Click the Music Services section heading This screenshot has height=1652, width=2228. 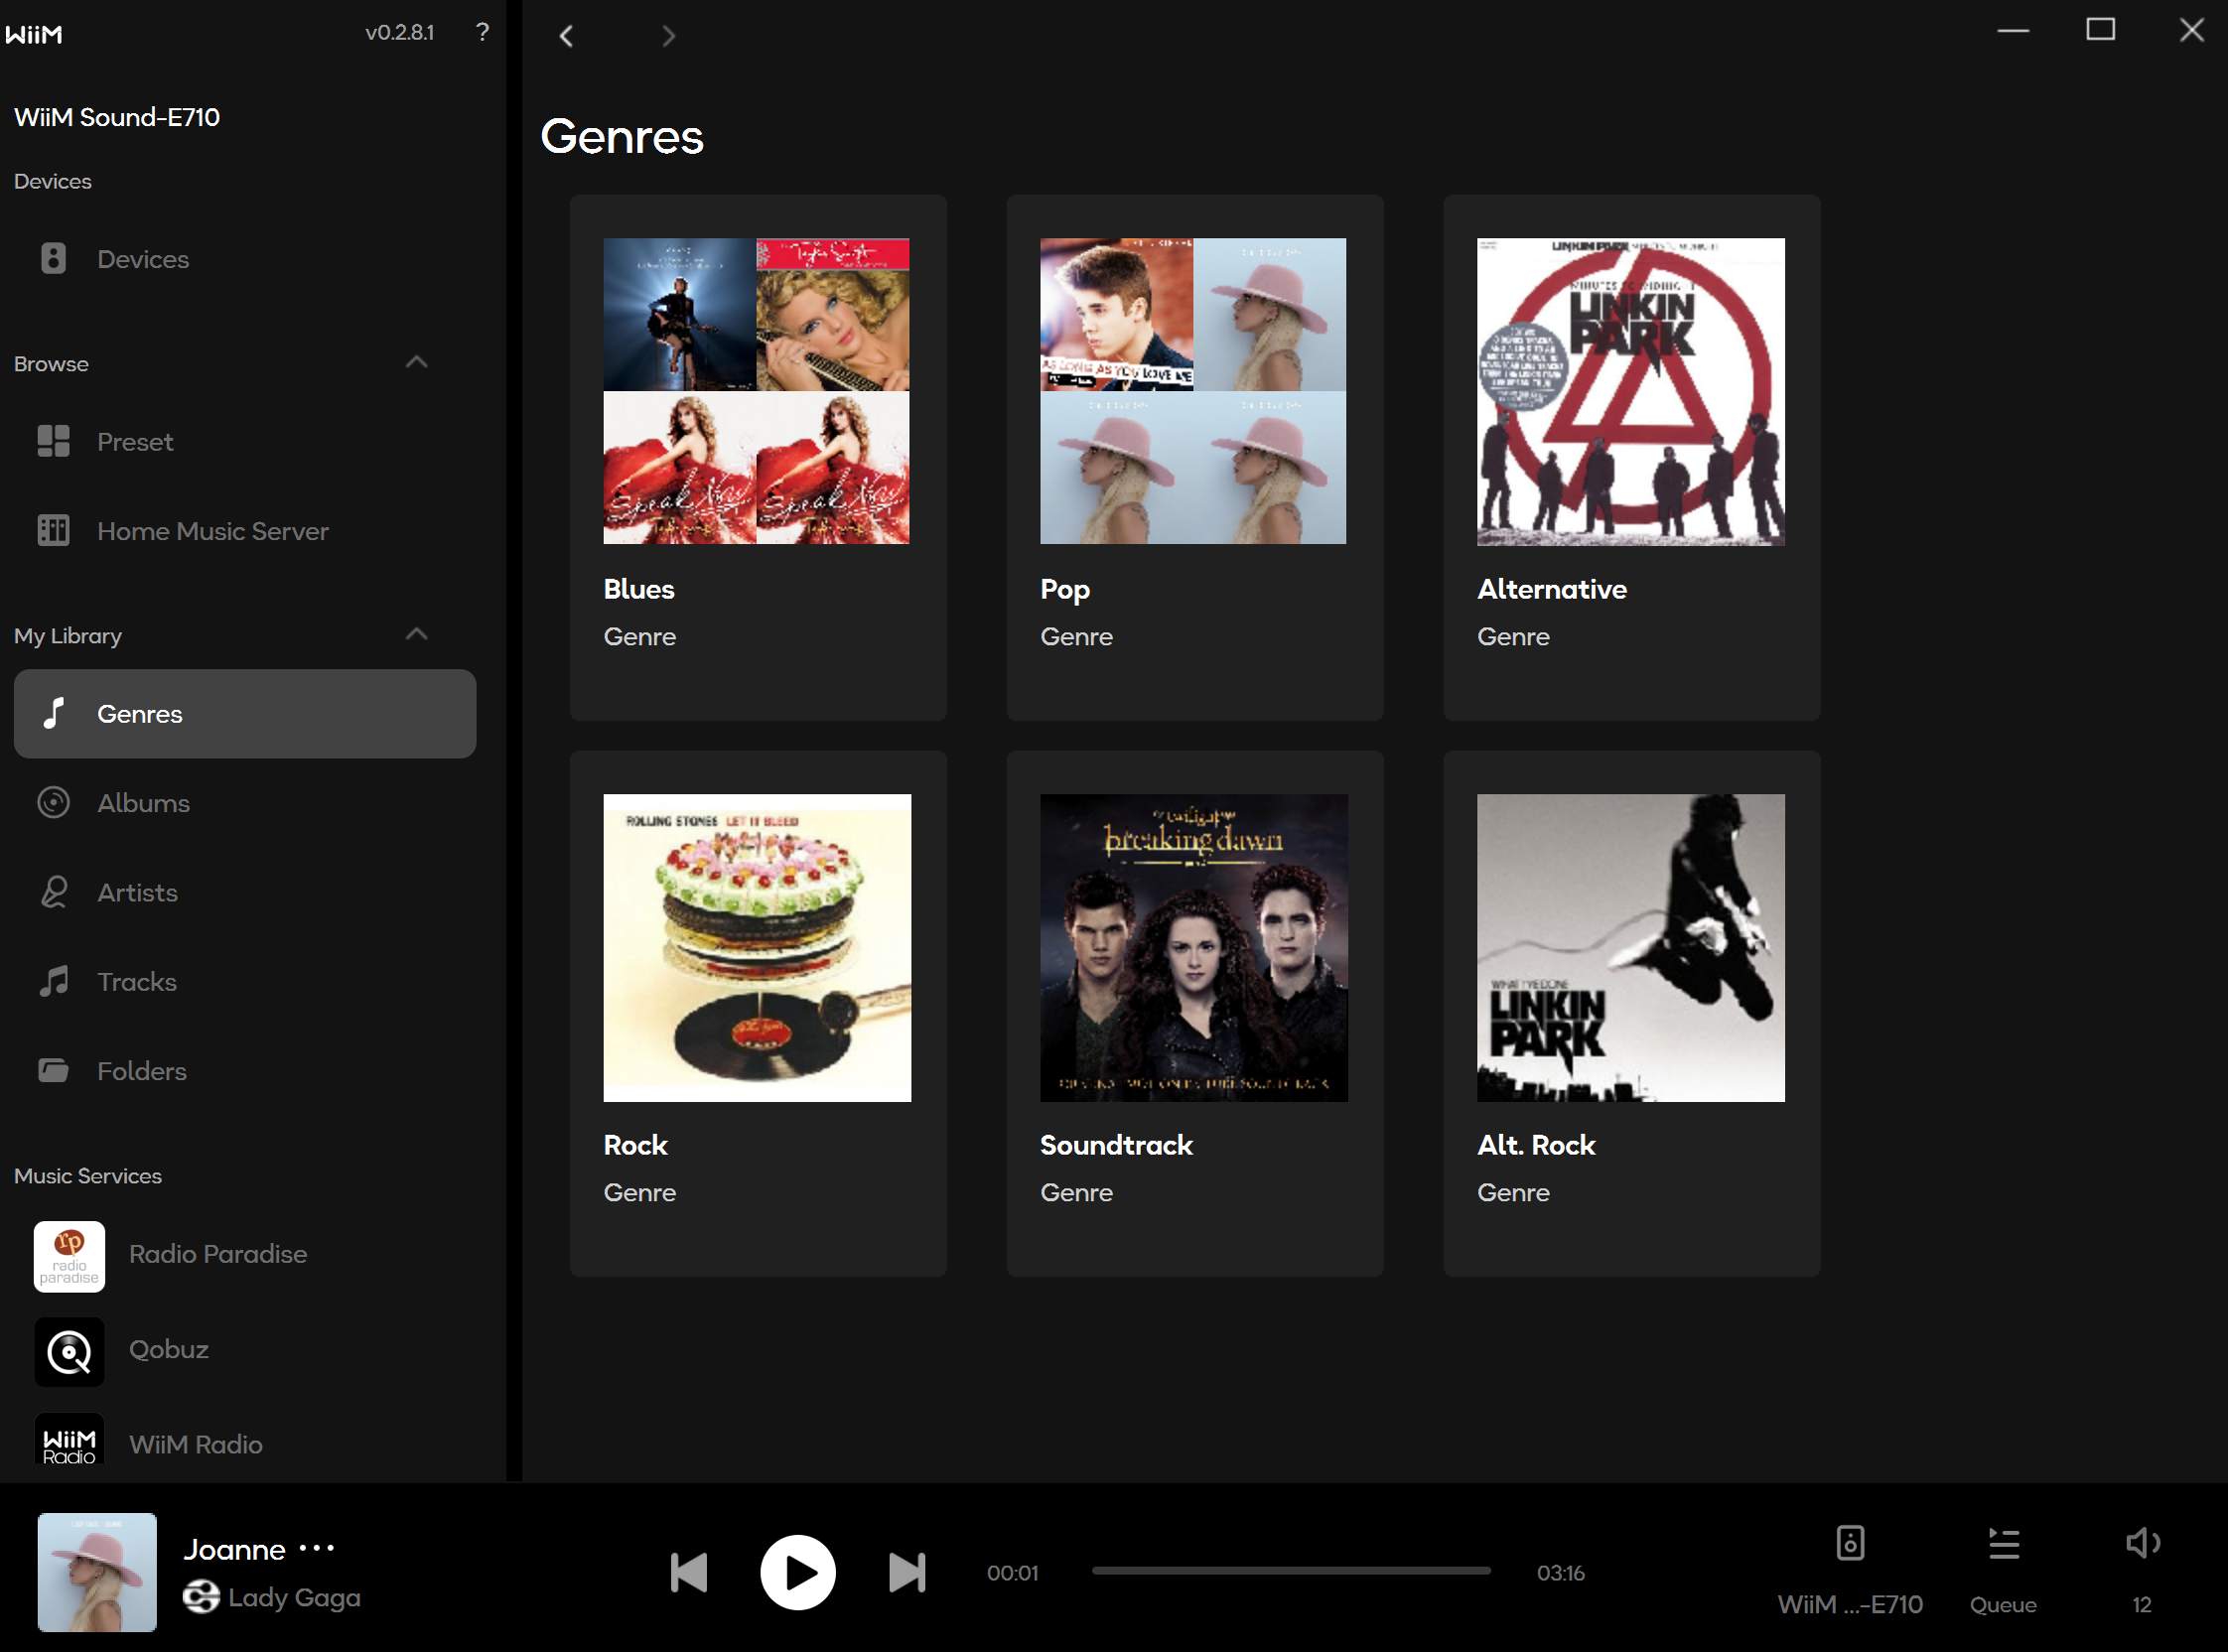tap(88, 1176)
